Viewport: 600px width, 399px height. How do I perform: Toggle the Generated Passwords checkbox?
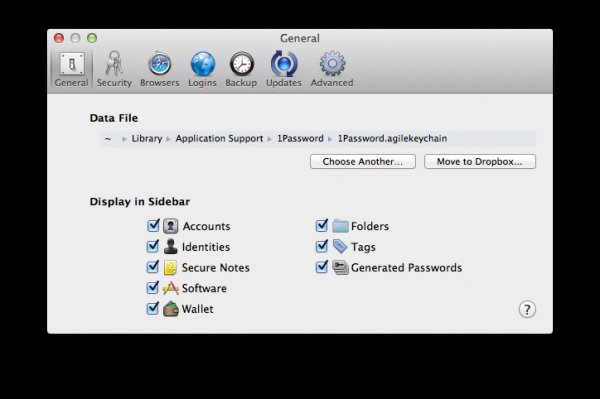click(x=322, y=267)
